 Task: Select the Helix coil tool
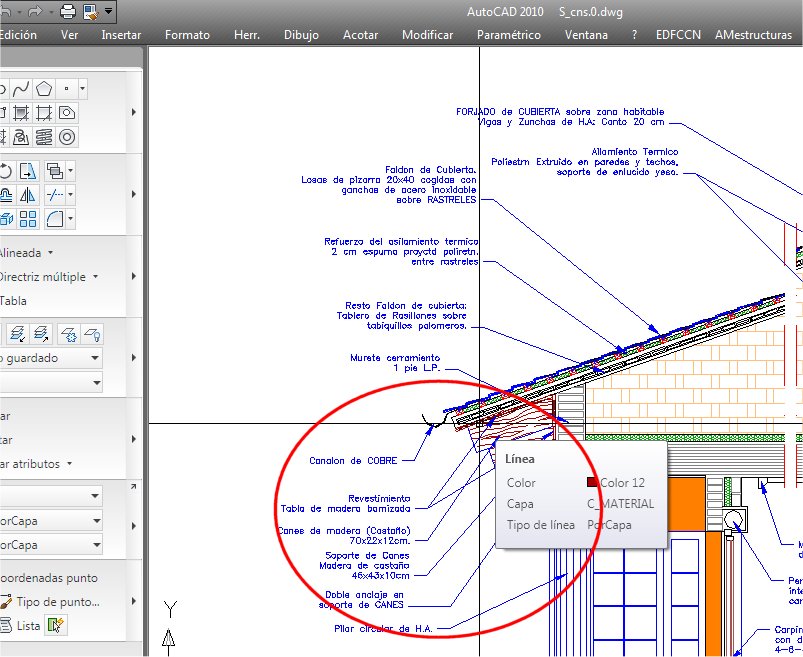pyautogui.click(x=44, y=137)
